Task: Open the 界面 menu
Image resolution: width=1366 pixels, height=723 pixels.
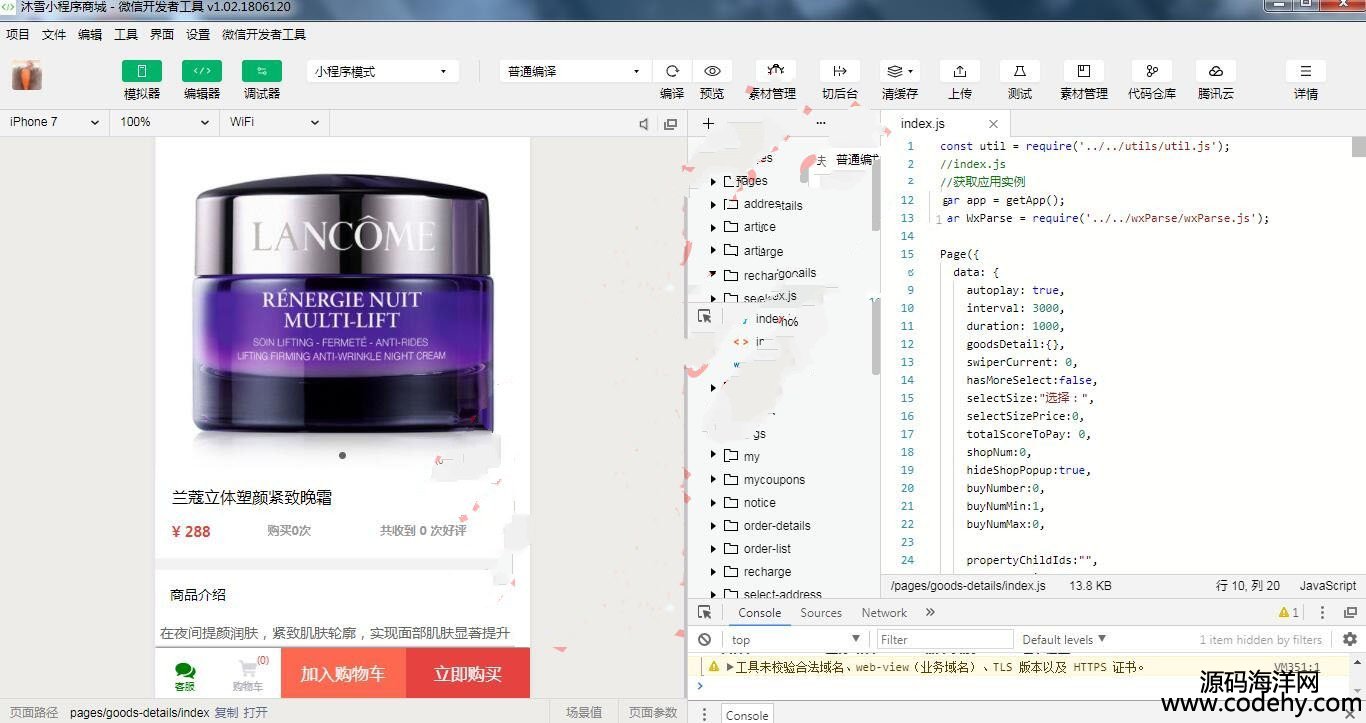Action: [162, 34]
